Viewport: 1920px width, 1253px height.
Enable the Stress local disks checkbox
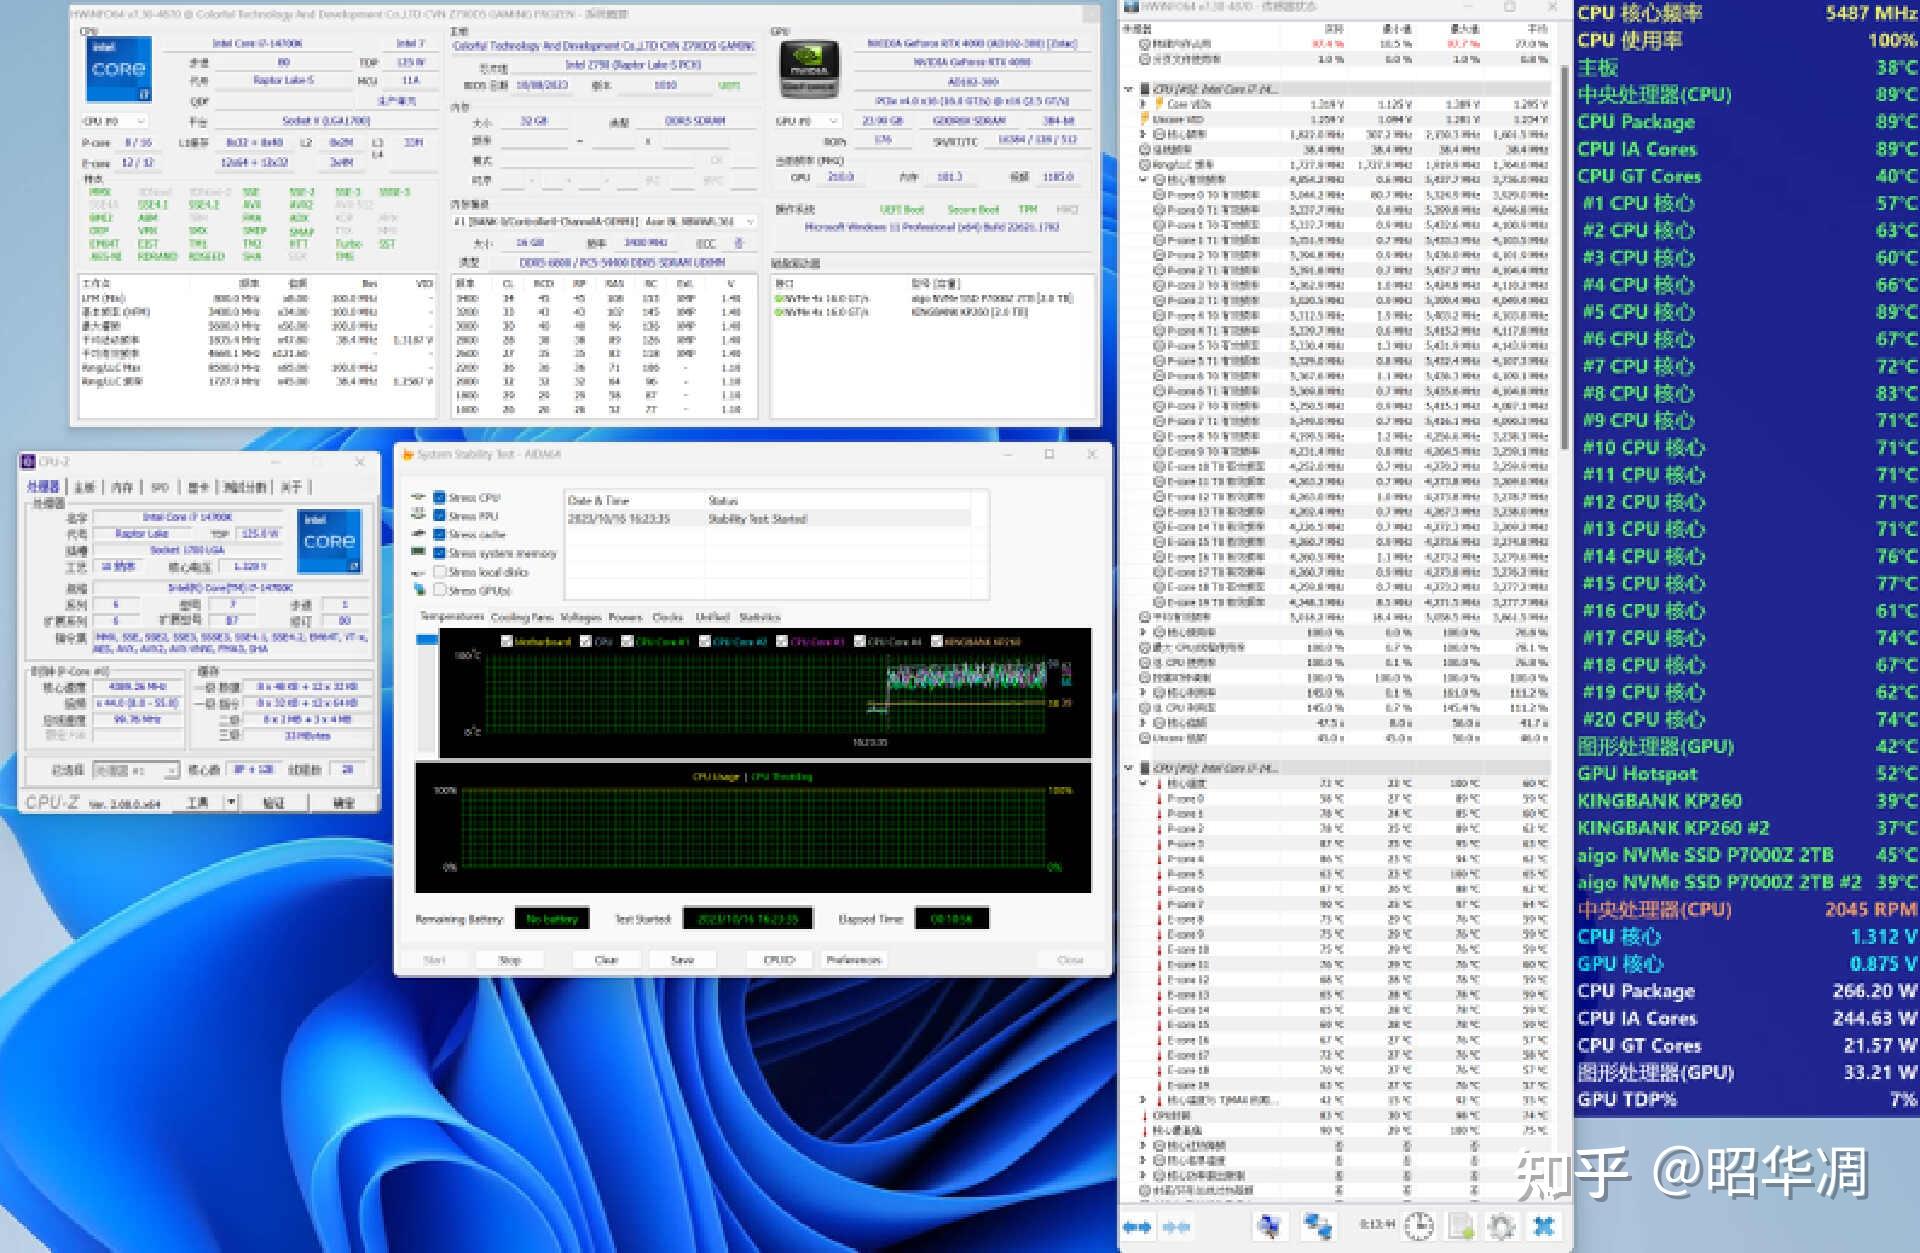440,570
